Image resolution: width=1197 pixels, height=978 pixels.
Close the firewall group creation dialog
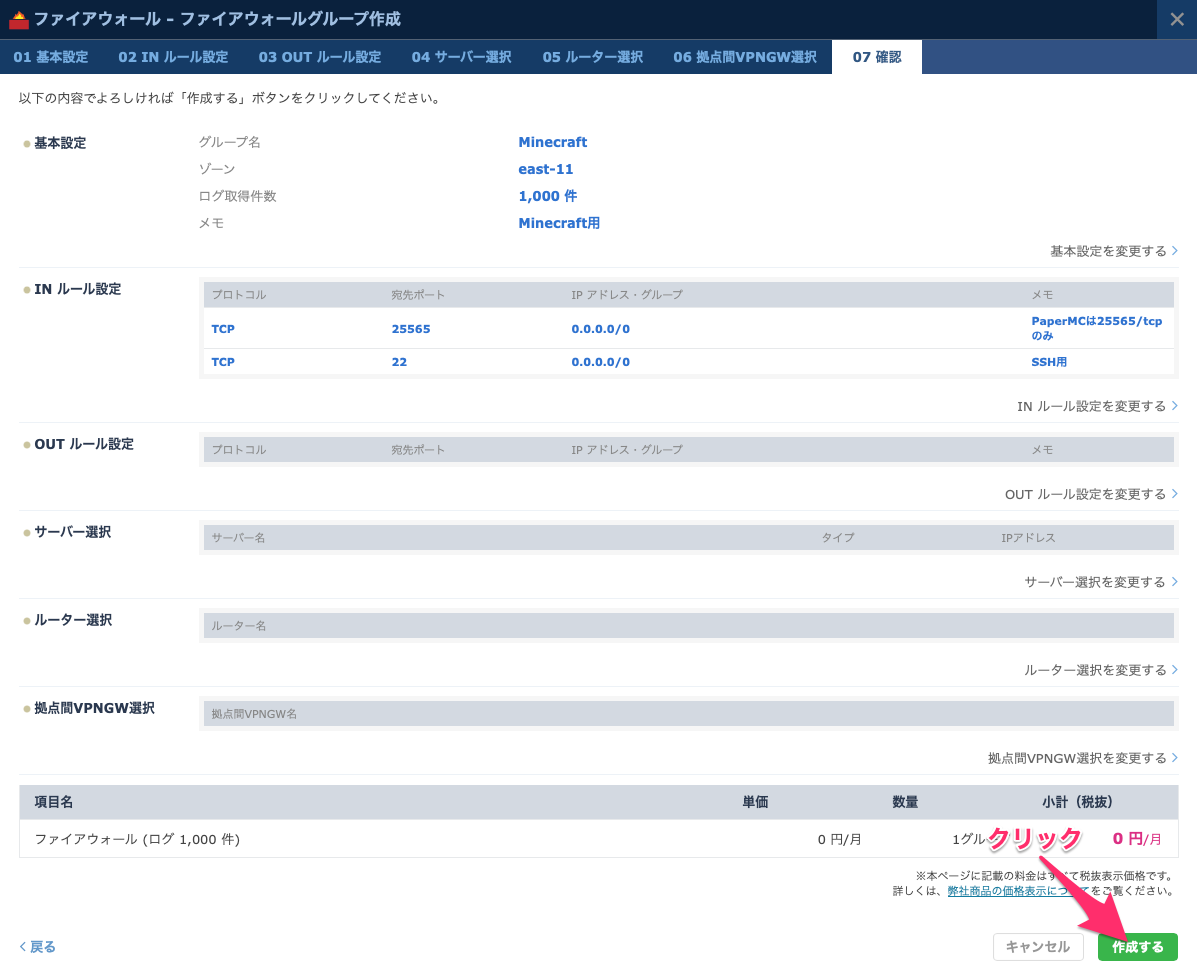tap(1176, 20)
